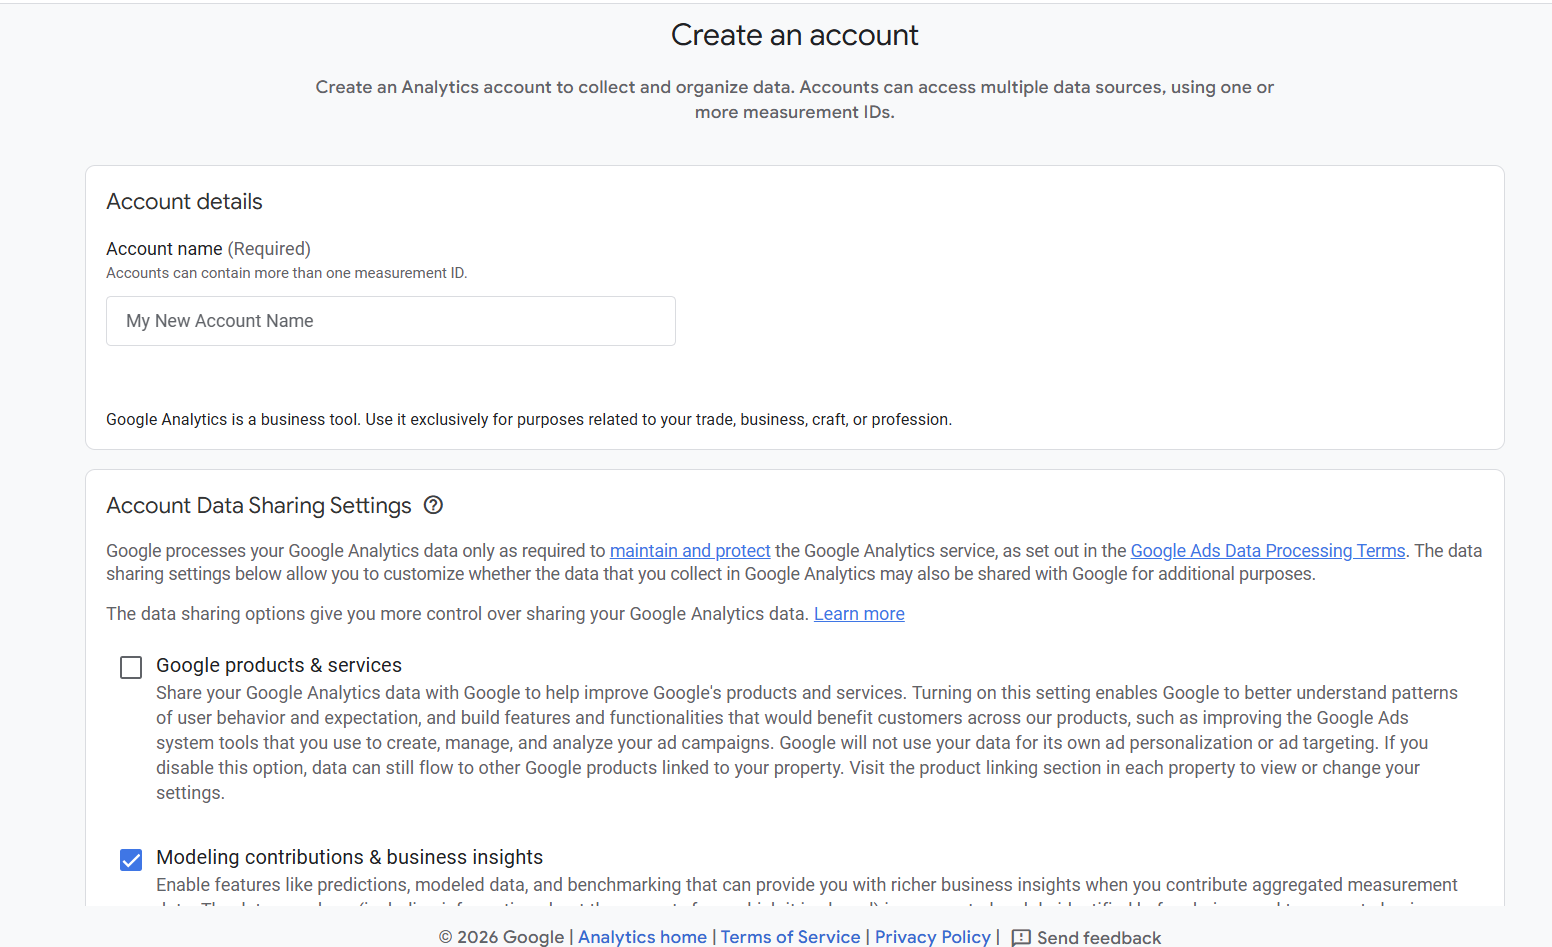Click the "Learn more" data sharing link

click(x=859, y=614)
